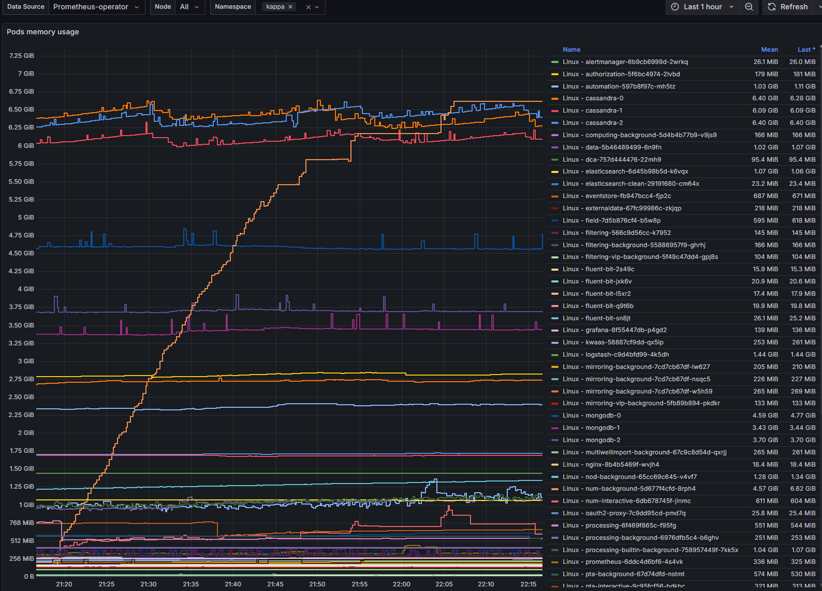Clear all Namespace values with the X
This screenshot has height=591, width=822.
[308, 7]
